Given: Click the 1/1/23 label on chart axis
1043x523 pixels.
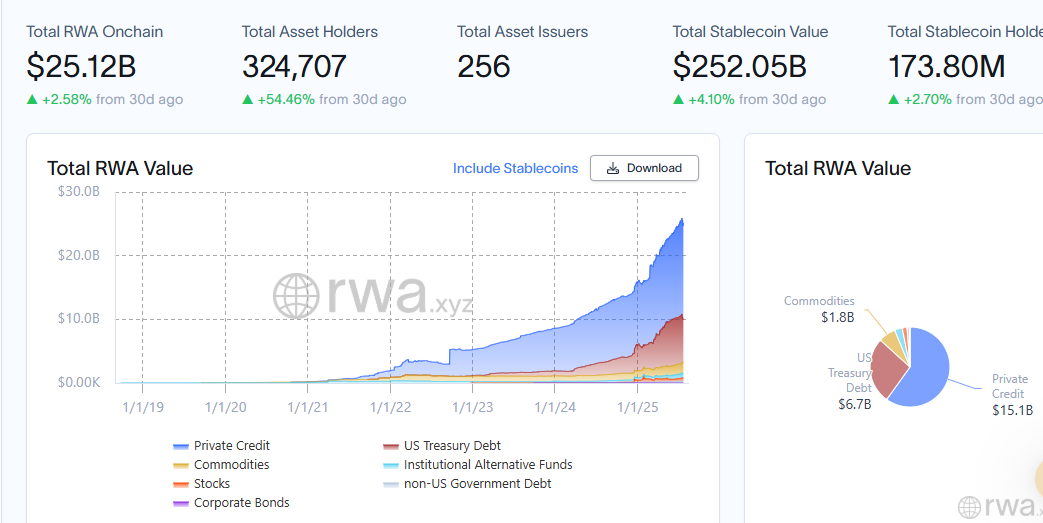Looking at the screenshot, I should pos(472,407).
